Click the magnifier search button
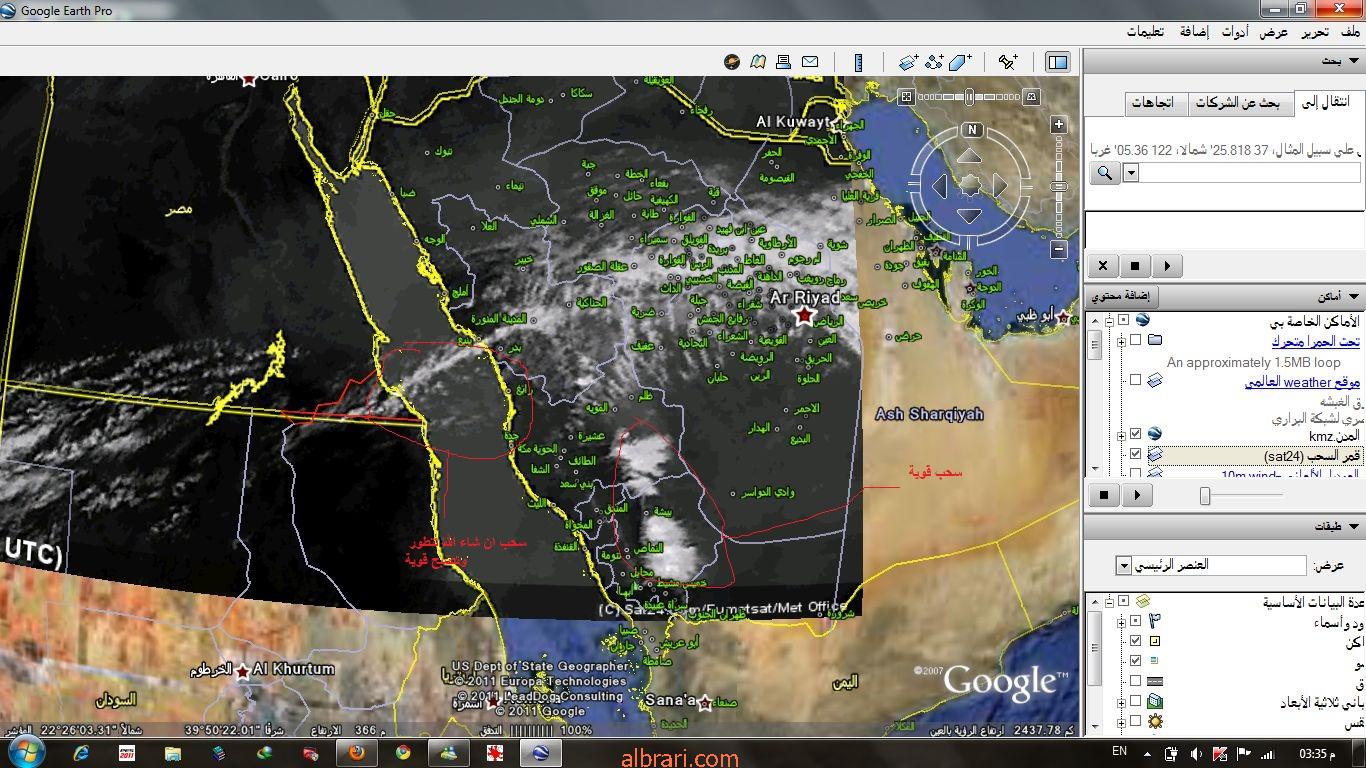 (x=1105, y=173)
